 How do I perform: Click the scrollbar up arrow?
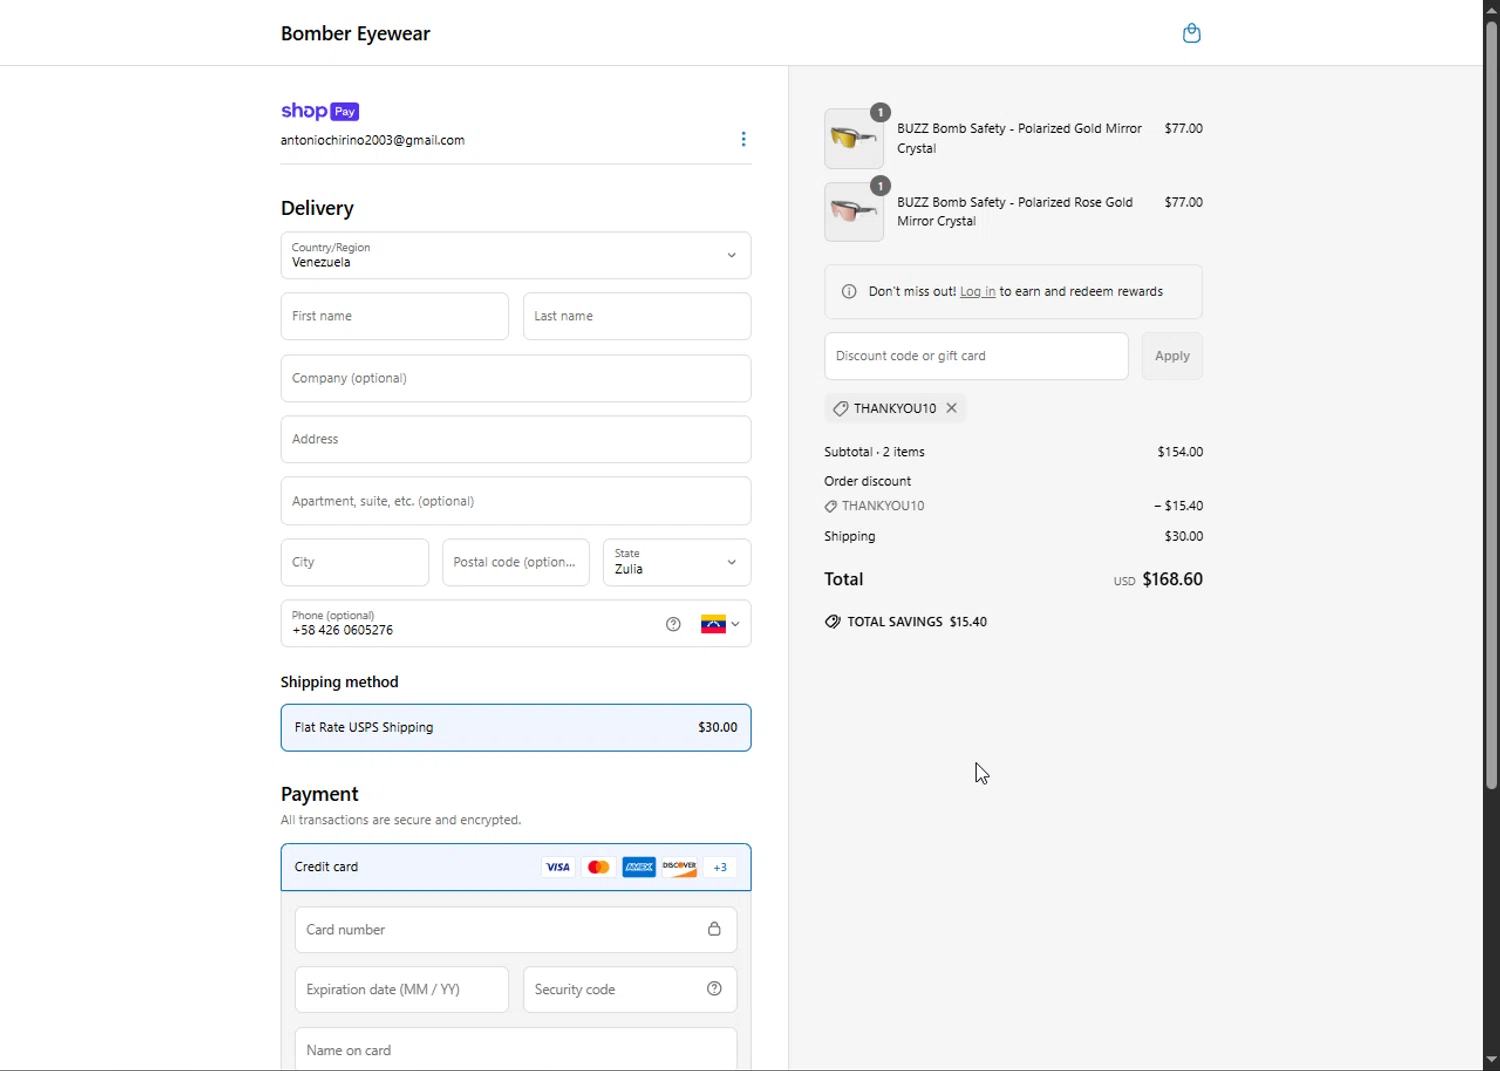coord(1491,9)
